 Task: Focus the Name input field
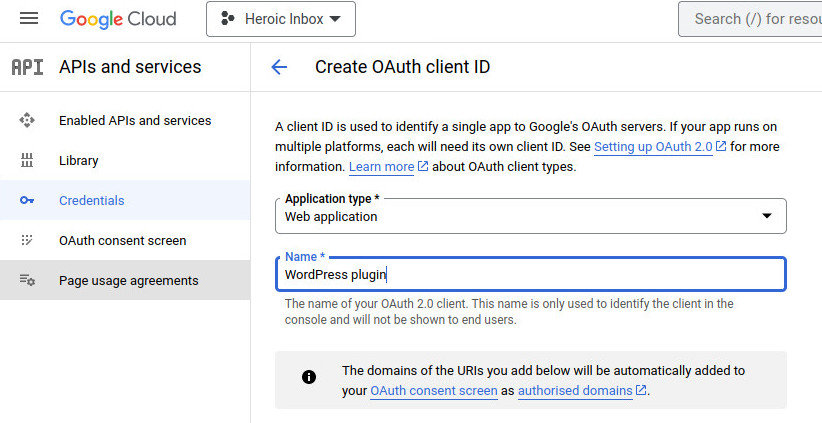(x=531, y=274)
